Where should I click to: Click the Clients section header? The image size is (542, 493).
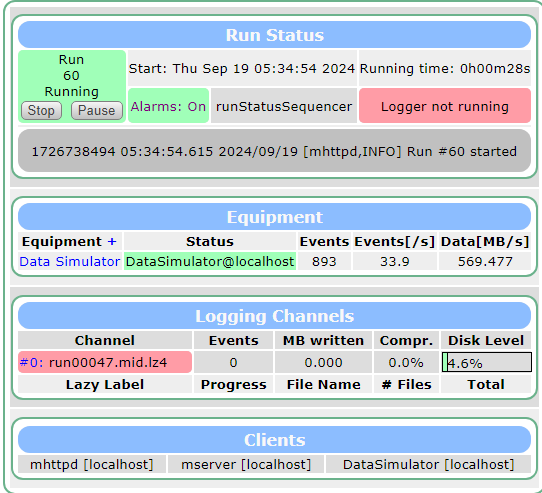[x=274, y=440]
